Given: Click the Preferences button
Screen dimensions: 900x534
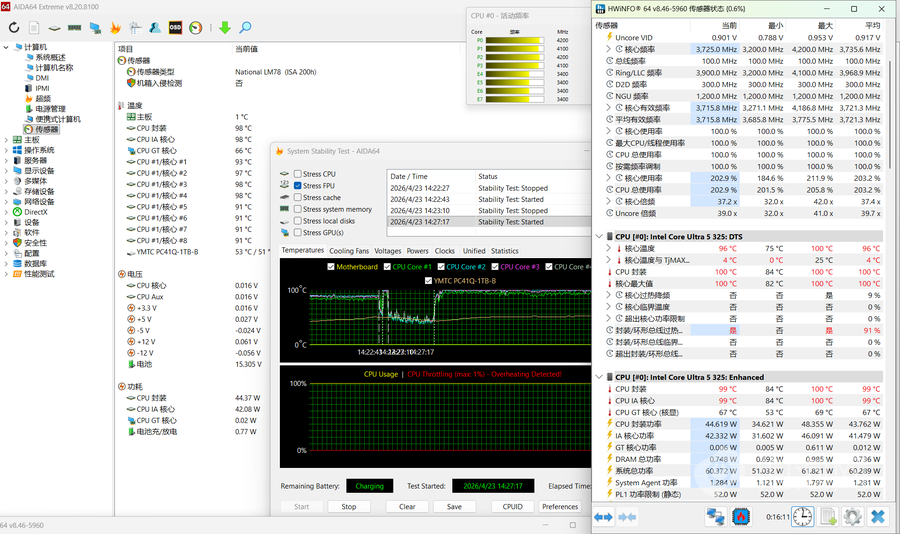Looking at the screenshot, I should point(560,506).
